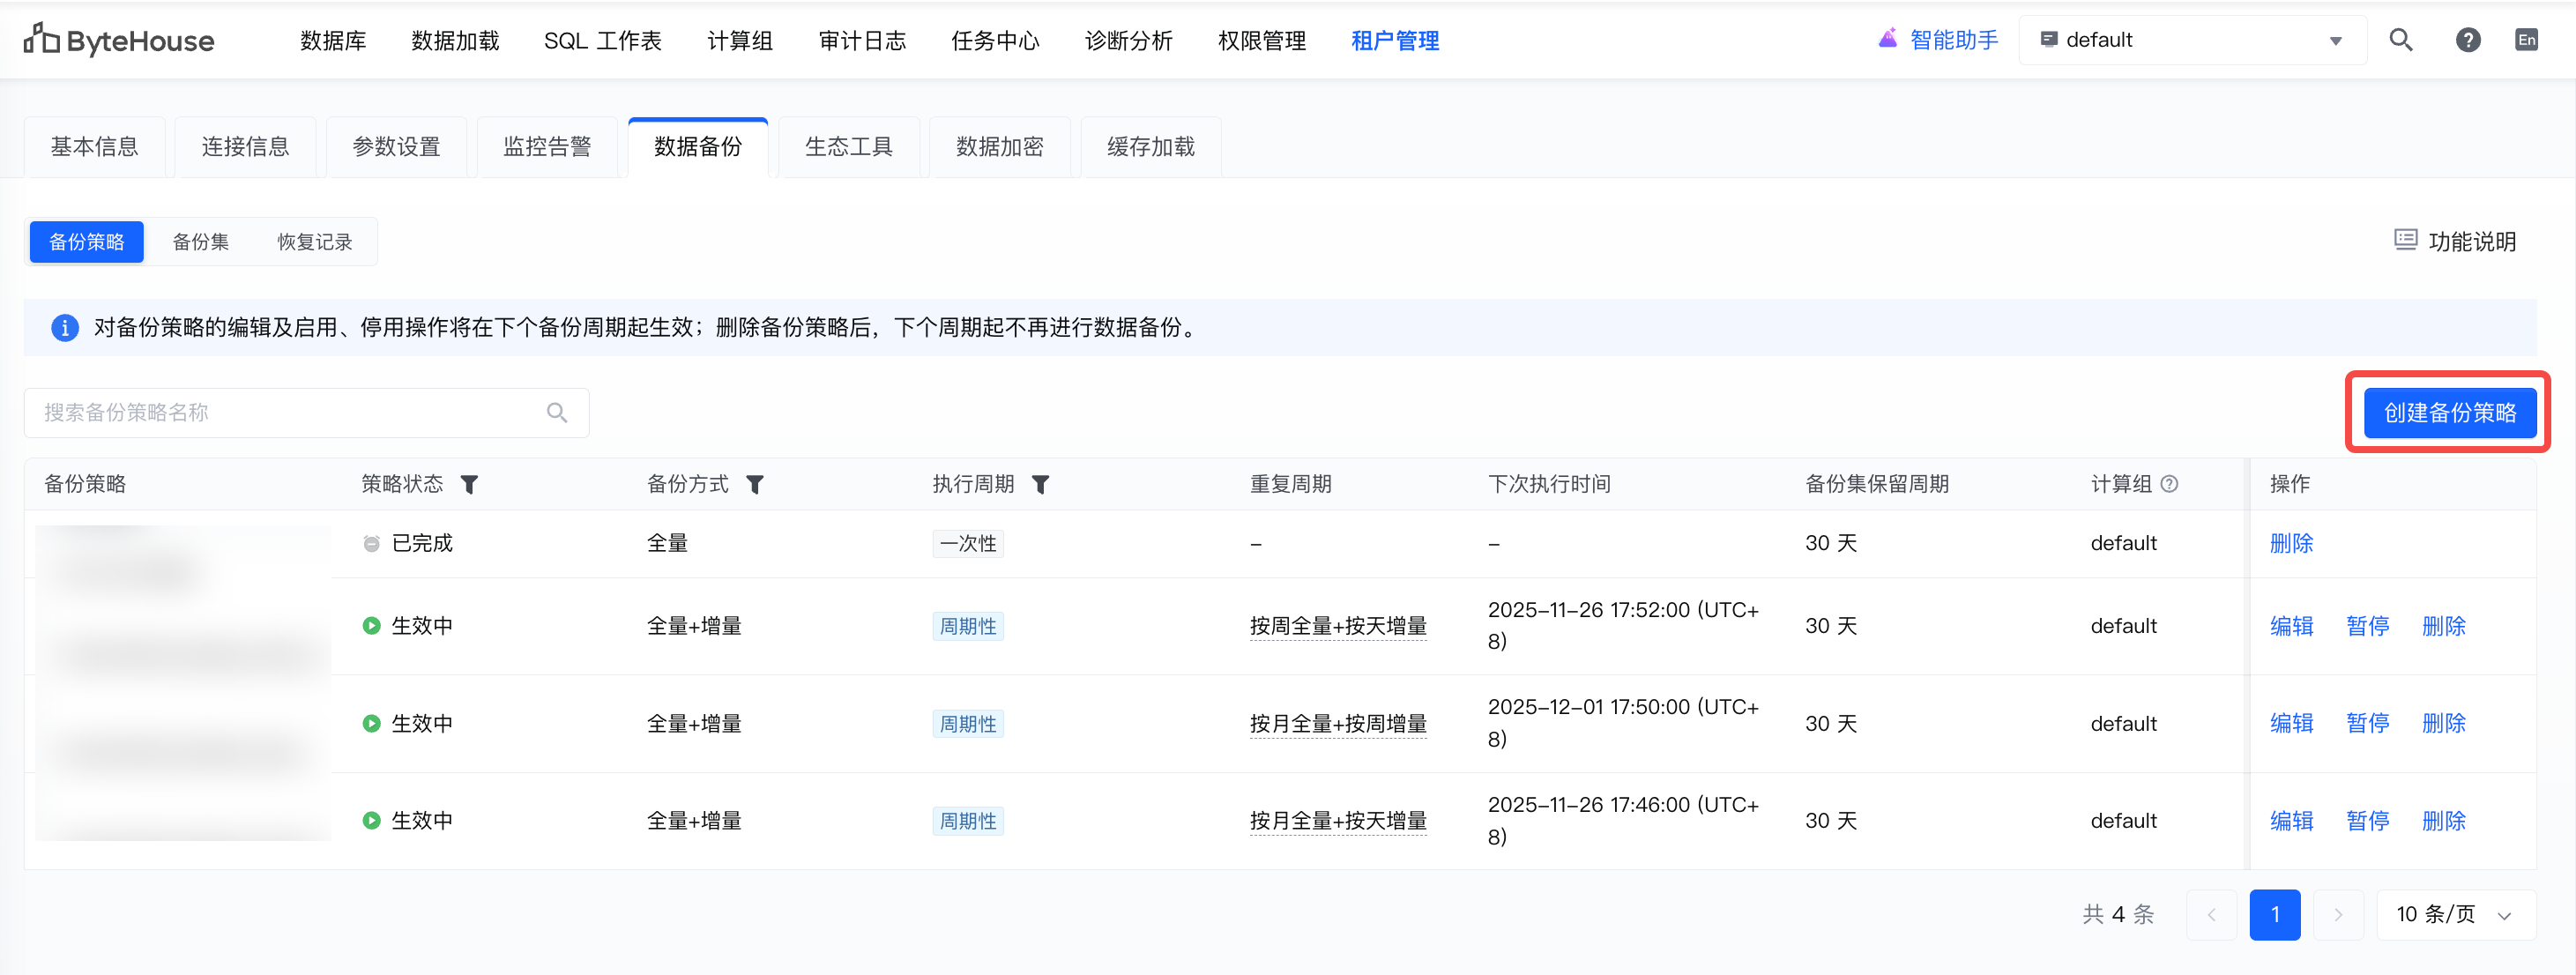Image resolution: width=2576 pixels, height=975 pixels.
Task: Click the 策略状态 filter funnel icon
Action: [469, 485]
